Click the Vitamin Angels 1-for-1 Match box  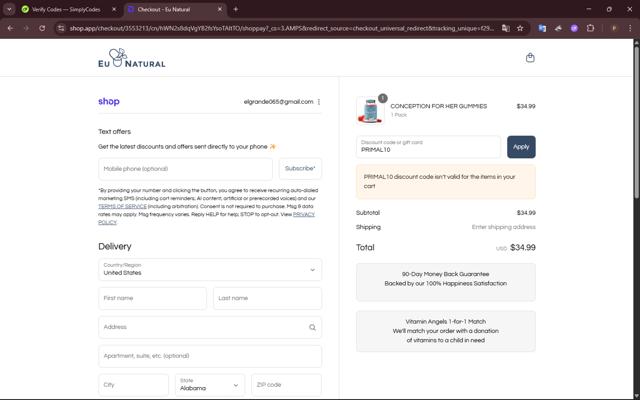pos(446,331)
